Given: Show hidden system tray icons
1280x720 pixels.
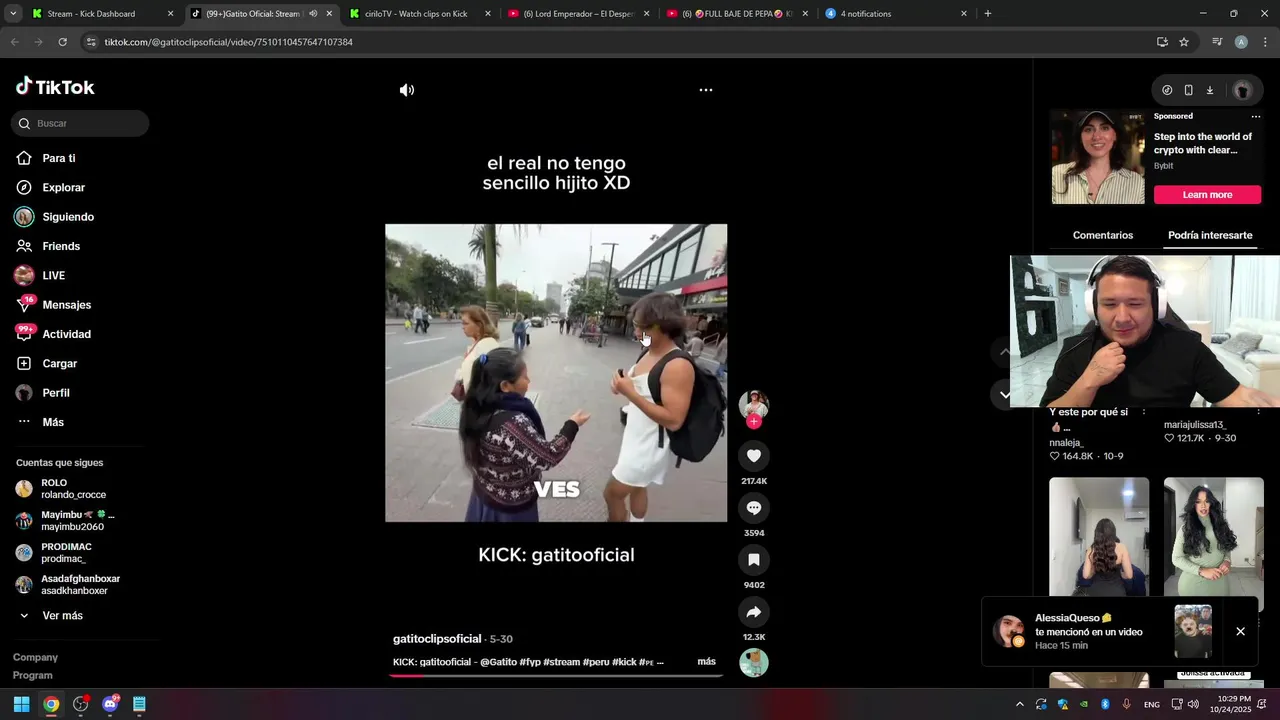Looking at the screenshot, I should (x=1019, y=704).
